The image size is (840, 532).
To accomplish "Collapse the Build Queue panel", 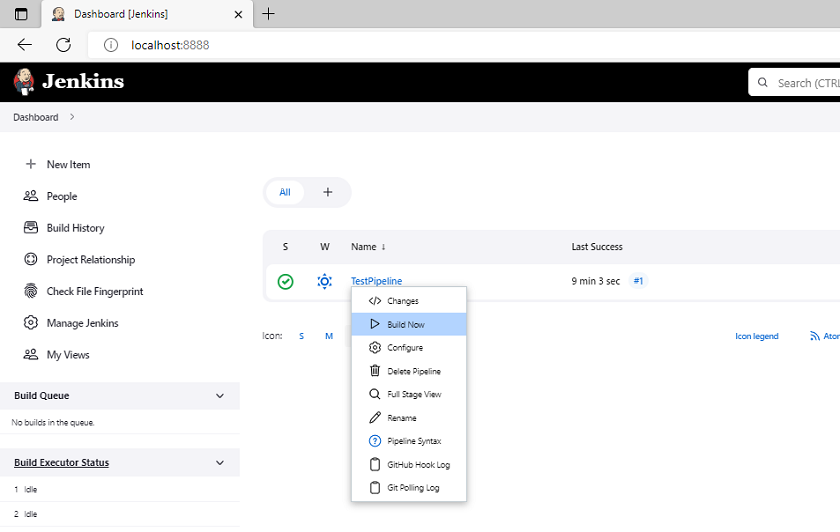I will tap(220, 395).
